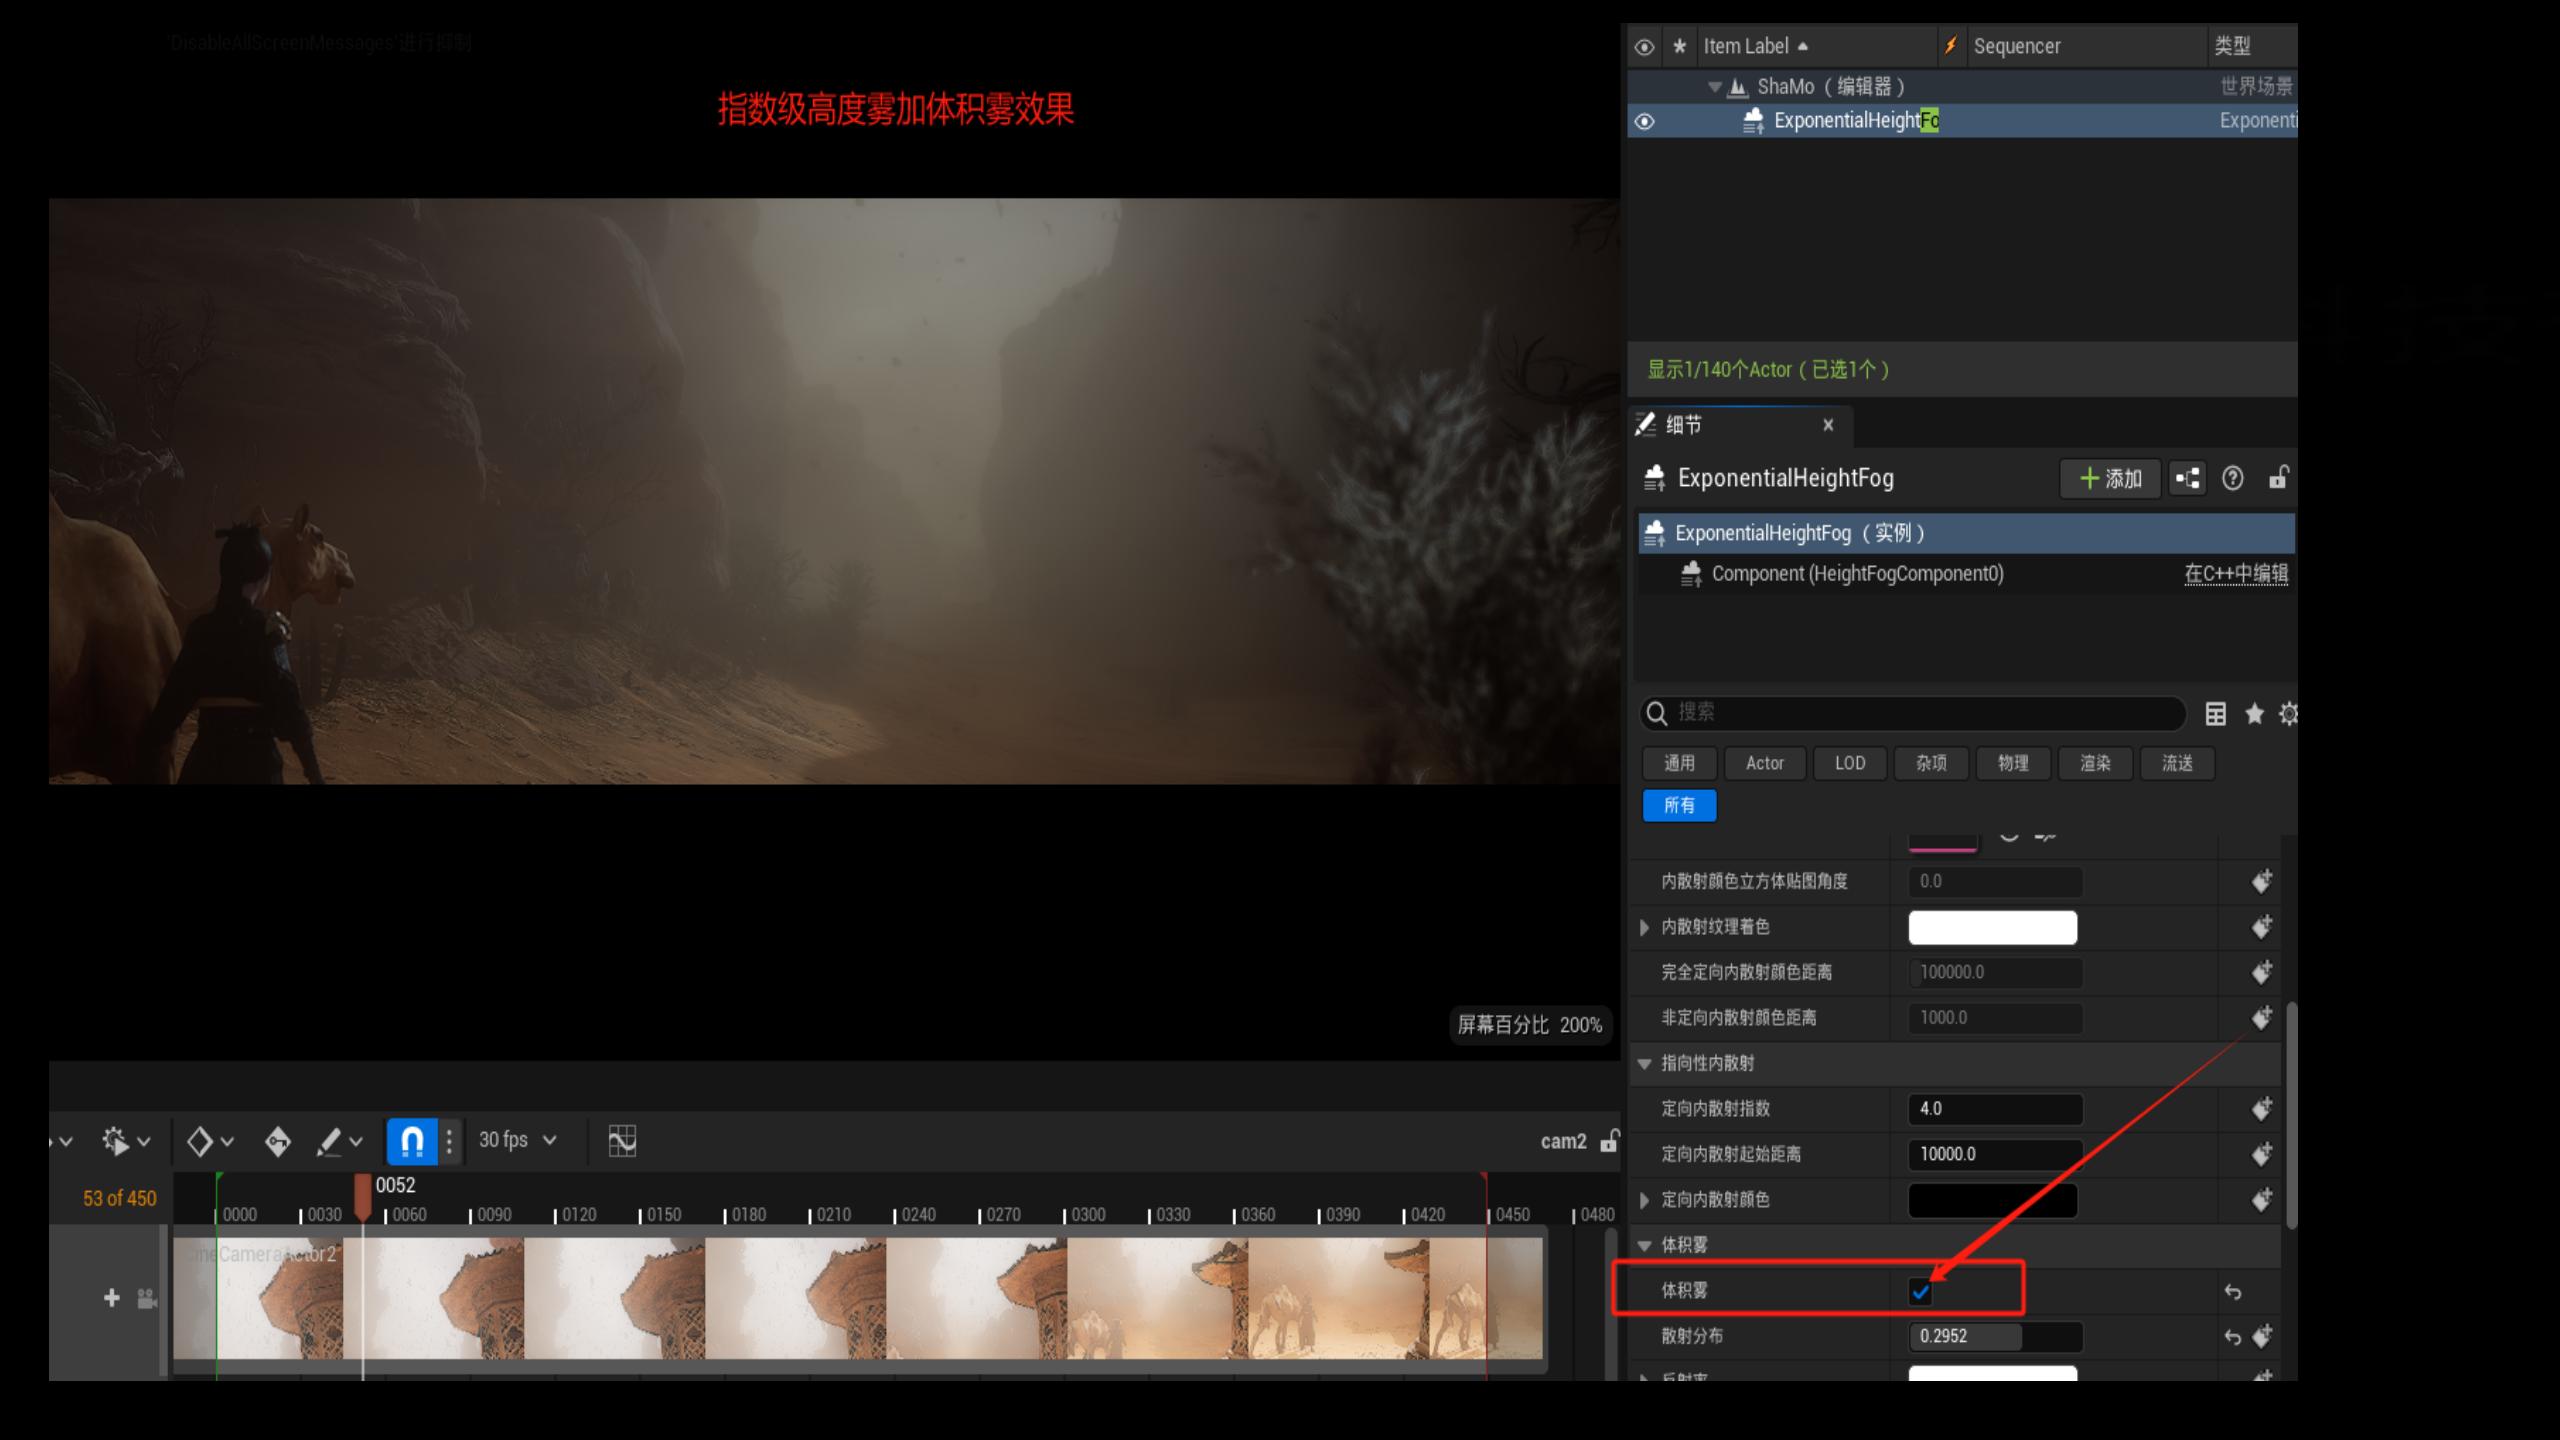Open the sequencer actions playback gear dropdown
The height and width of the screenshot is (1440, 2560).
pos(125,1141)
